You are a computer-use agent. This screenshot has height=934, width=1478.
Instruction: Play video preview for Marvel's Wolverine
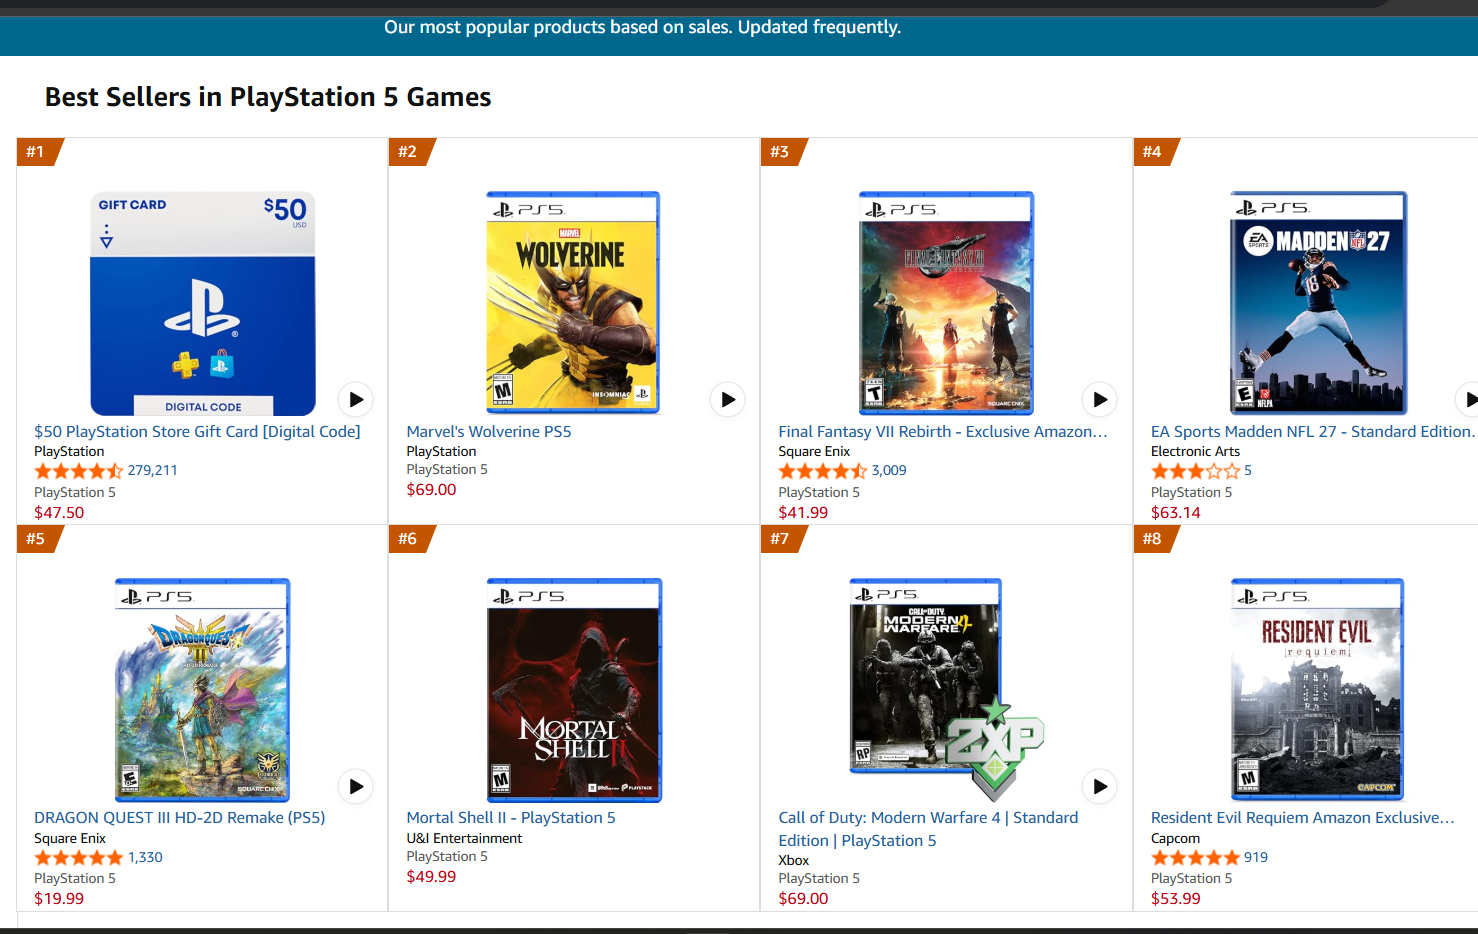pos(728,400)
